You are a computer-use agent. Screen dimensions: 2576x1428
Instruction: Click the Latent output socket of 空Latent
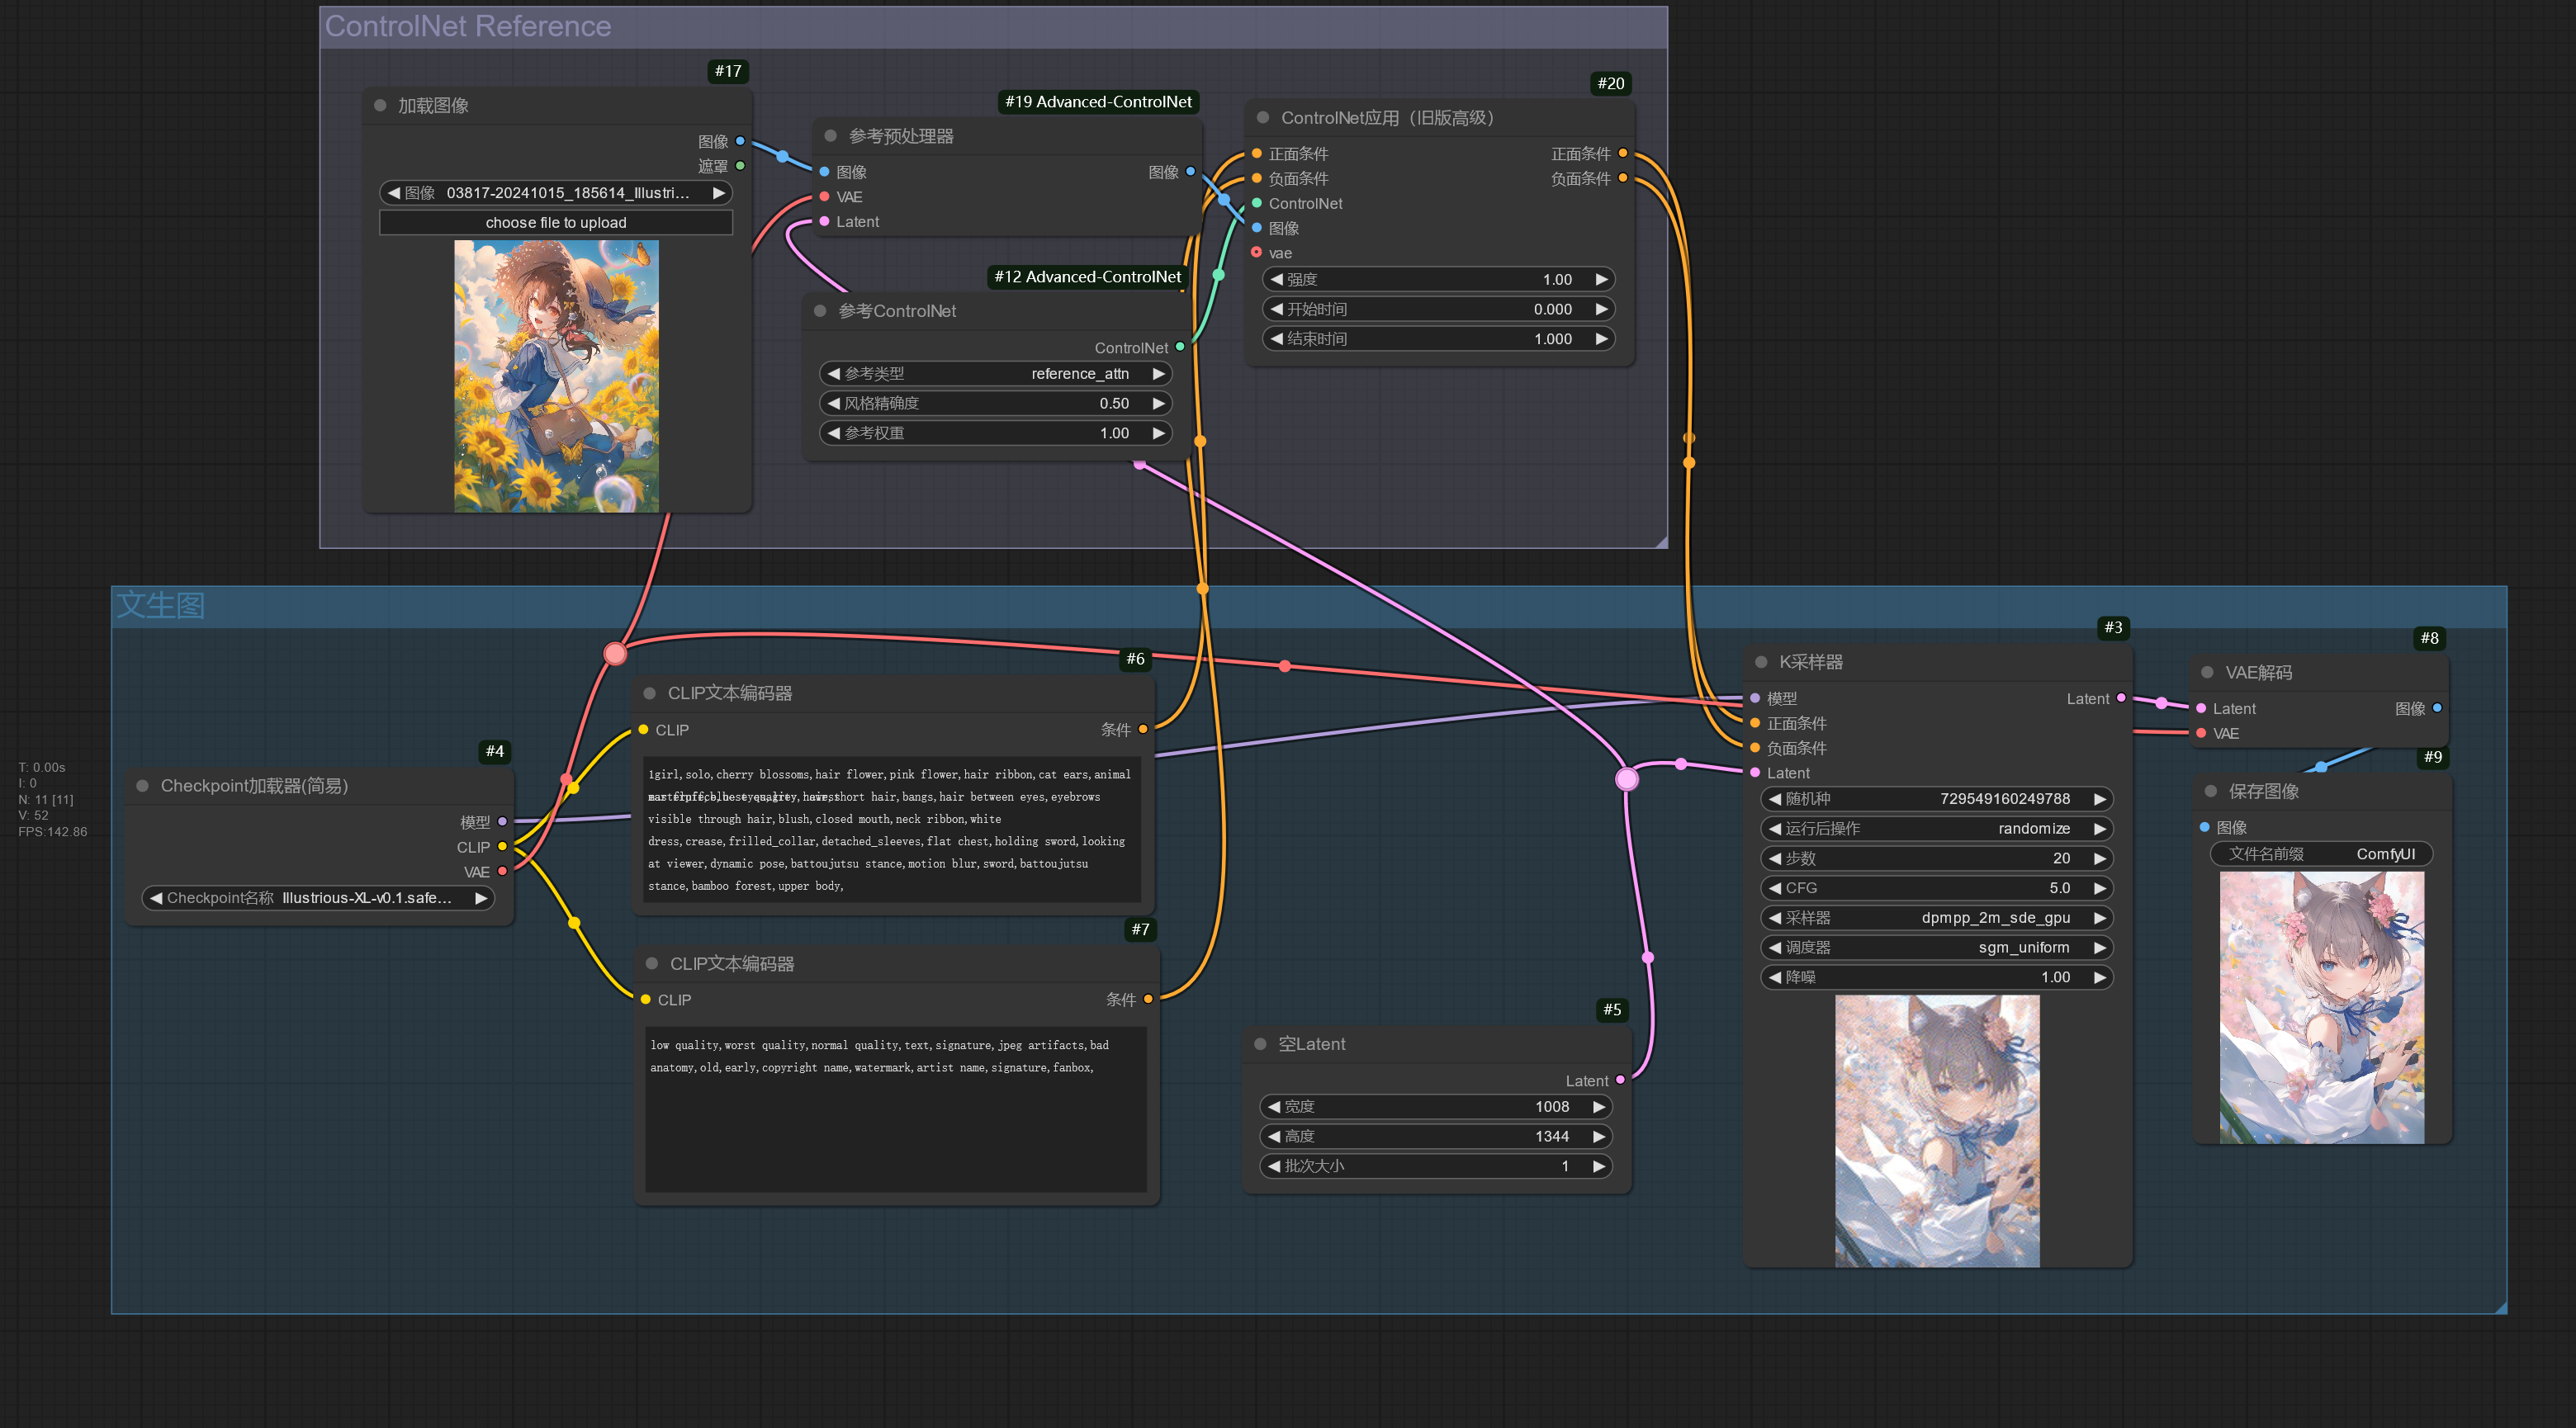1620,1080
